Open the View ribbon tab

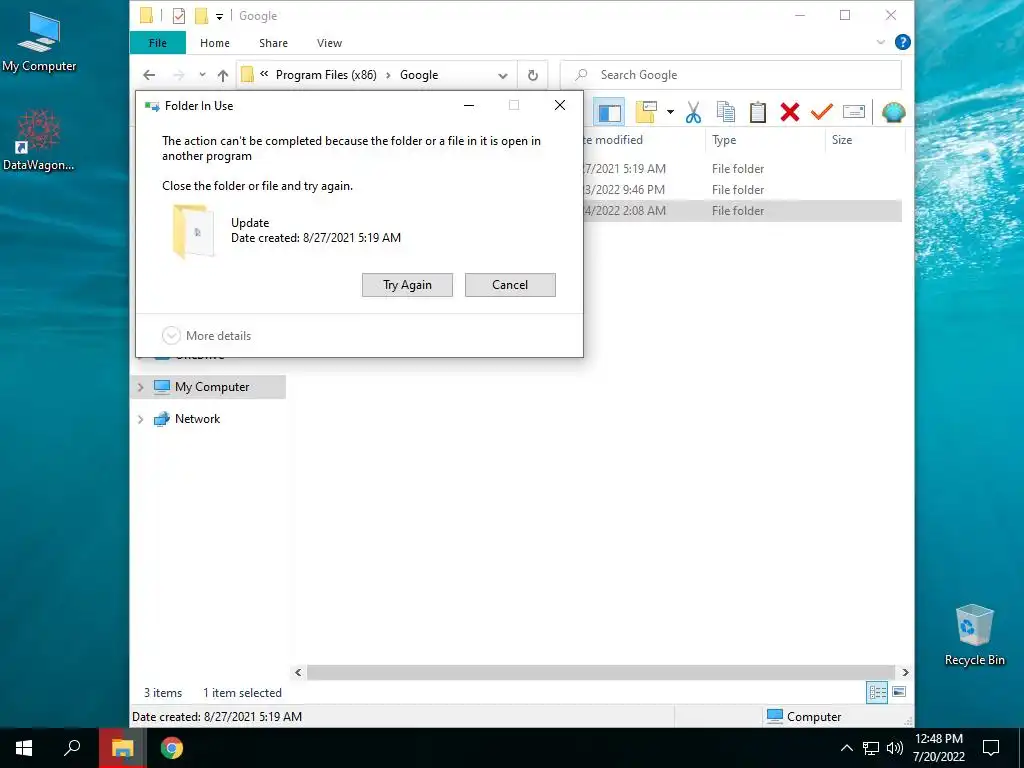(329, 43)
